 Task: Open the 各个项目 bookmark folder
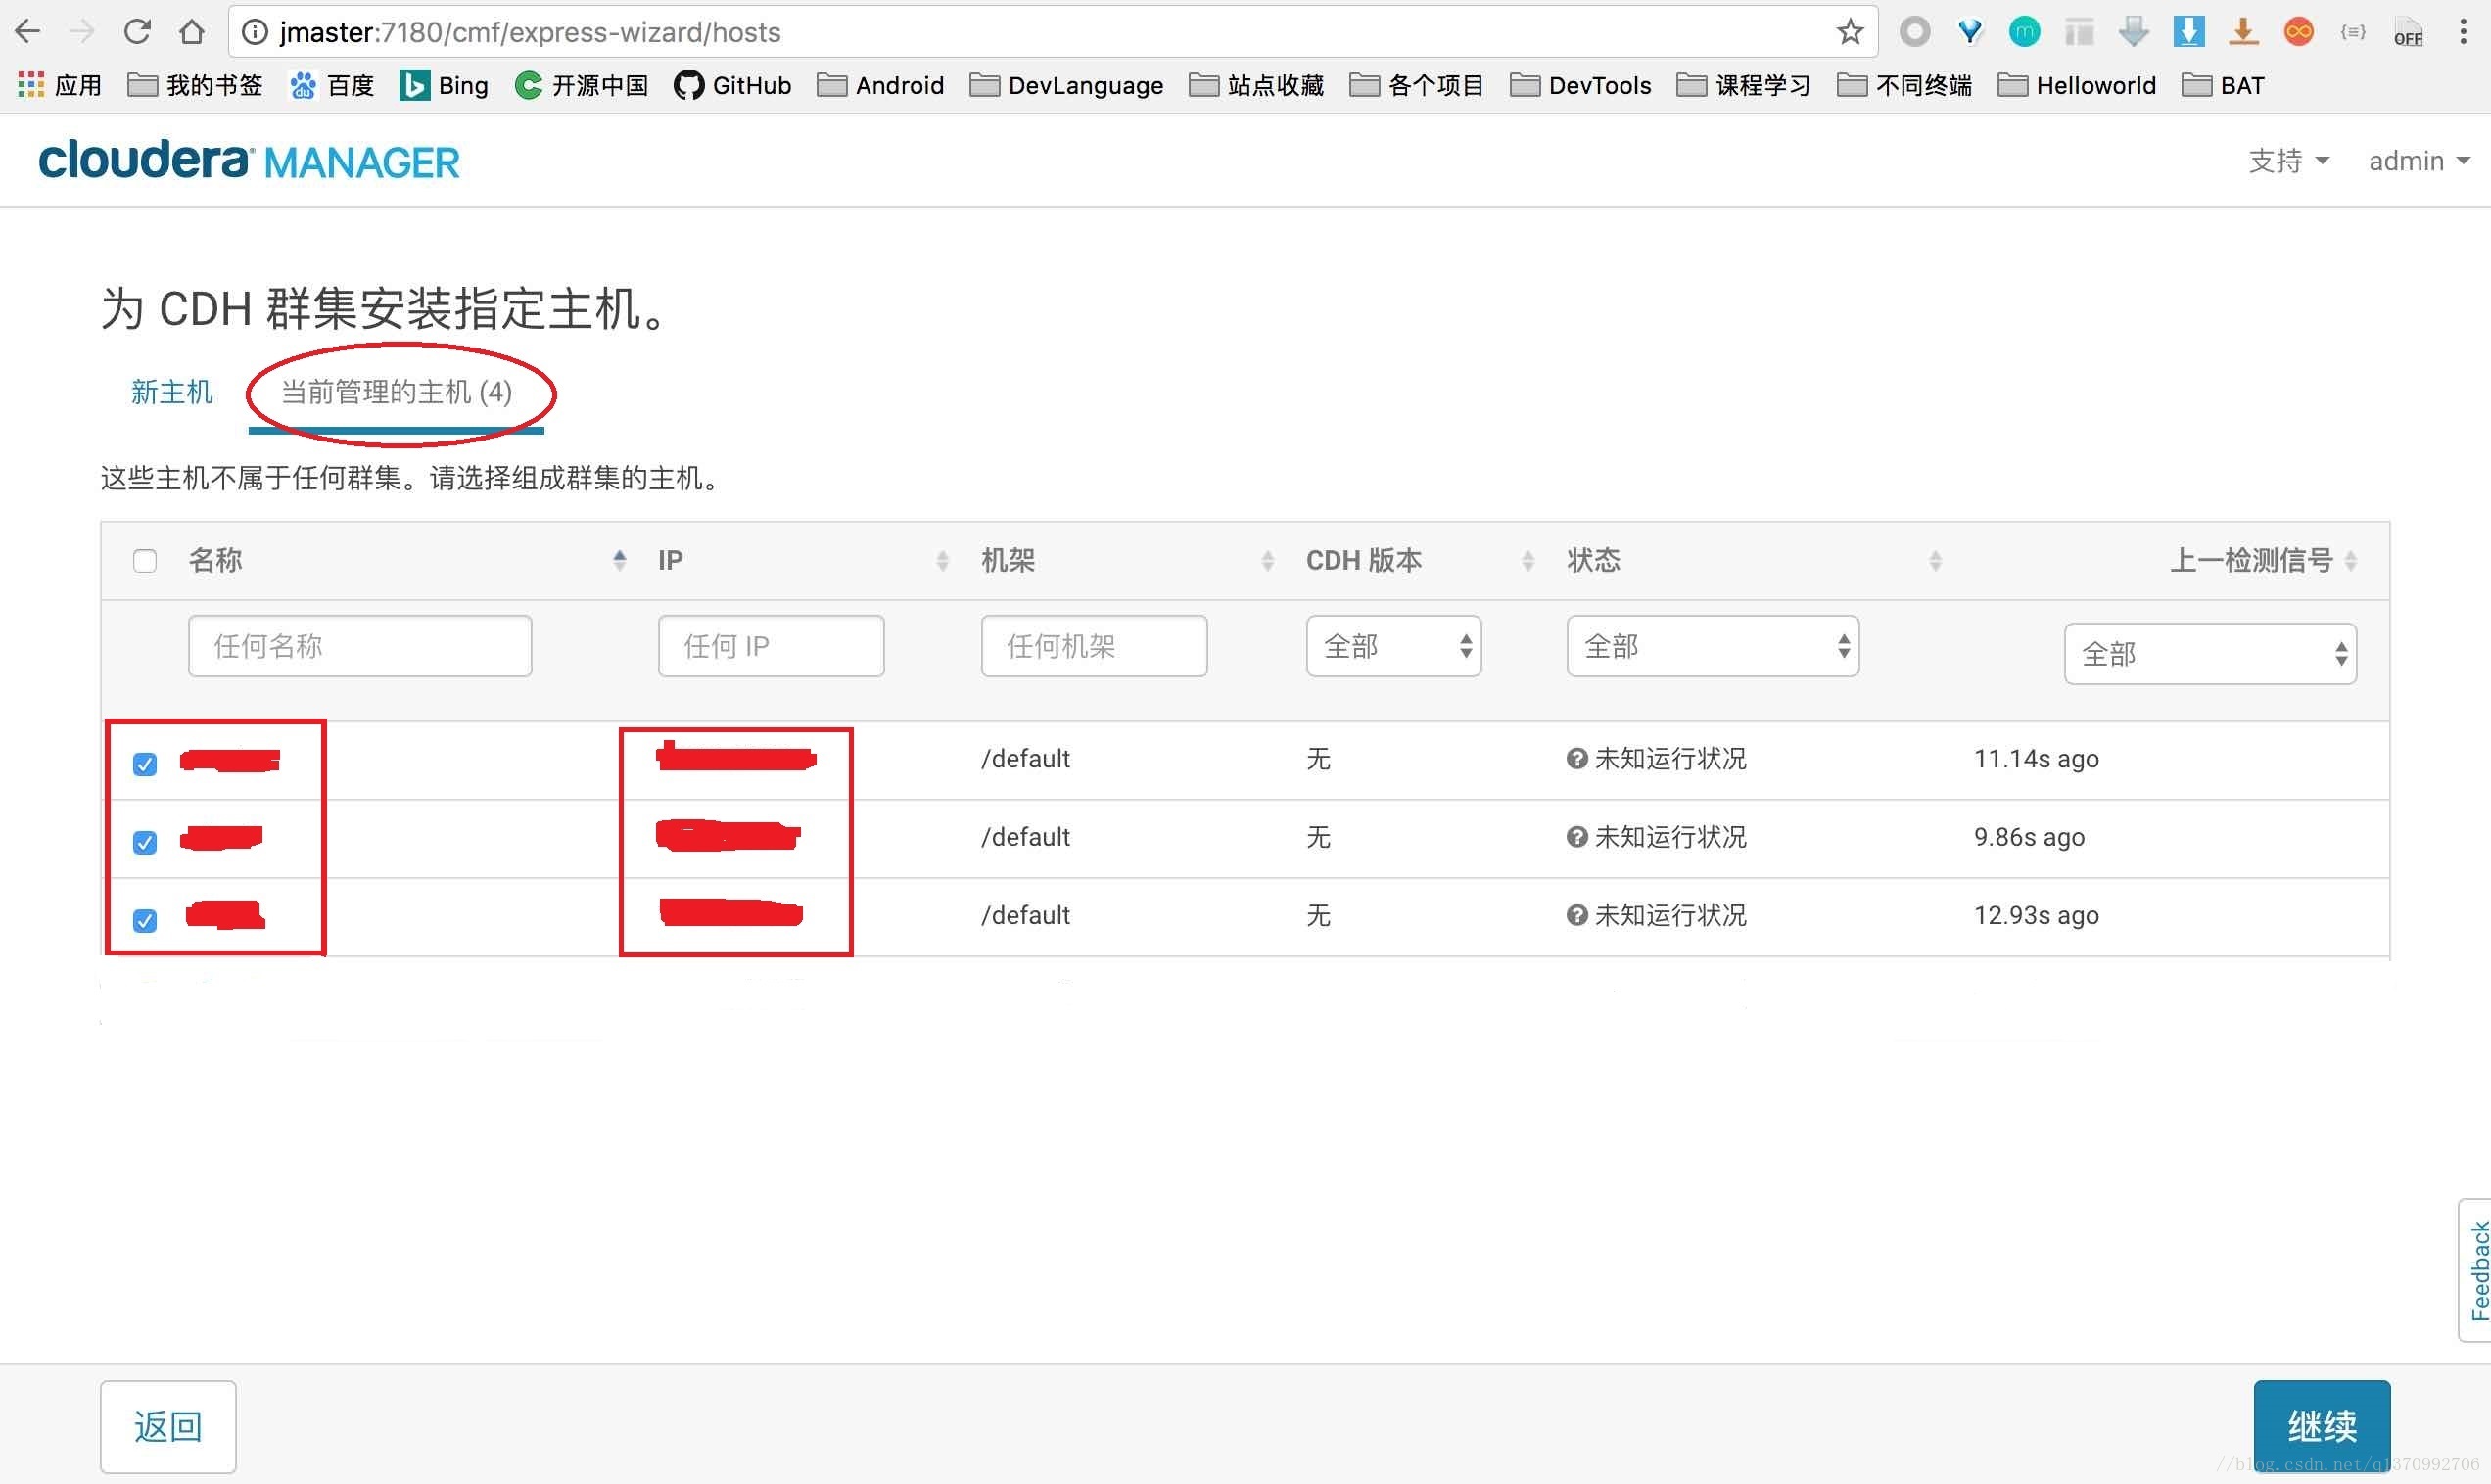[x=1417, y=85]
